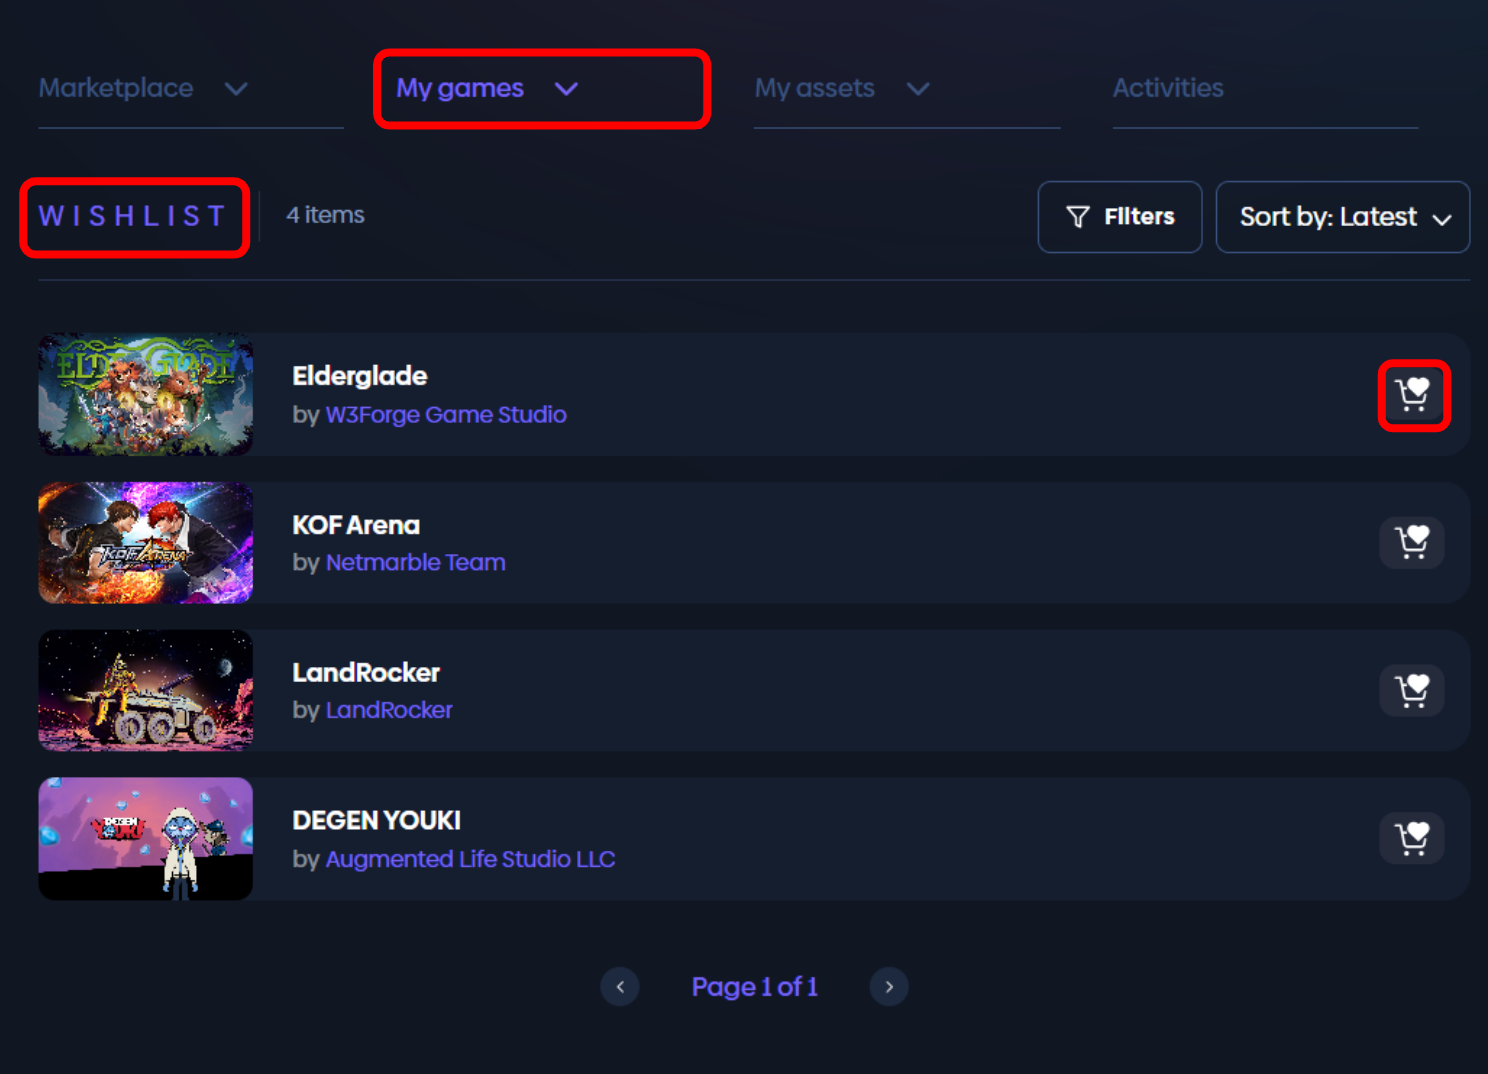Toggle LandRocker wishlist cart-heart icon
The width and height of the screenshot is (1488, 1074).
[1412, 691]
